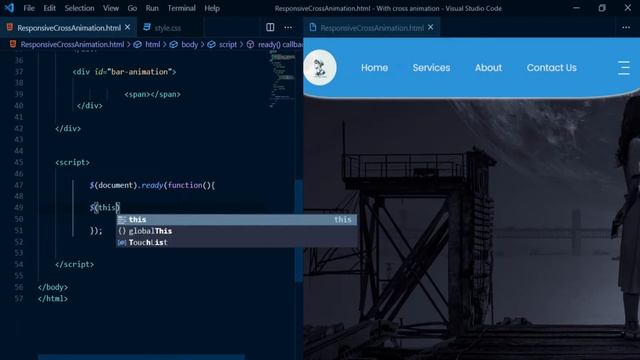Restore down the VS Code window
640x360 pixels.
(602, 8)
